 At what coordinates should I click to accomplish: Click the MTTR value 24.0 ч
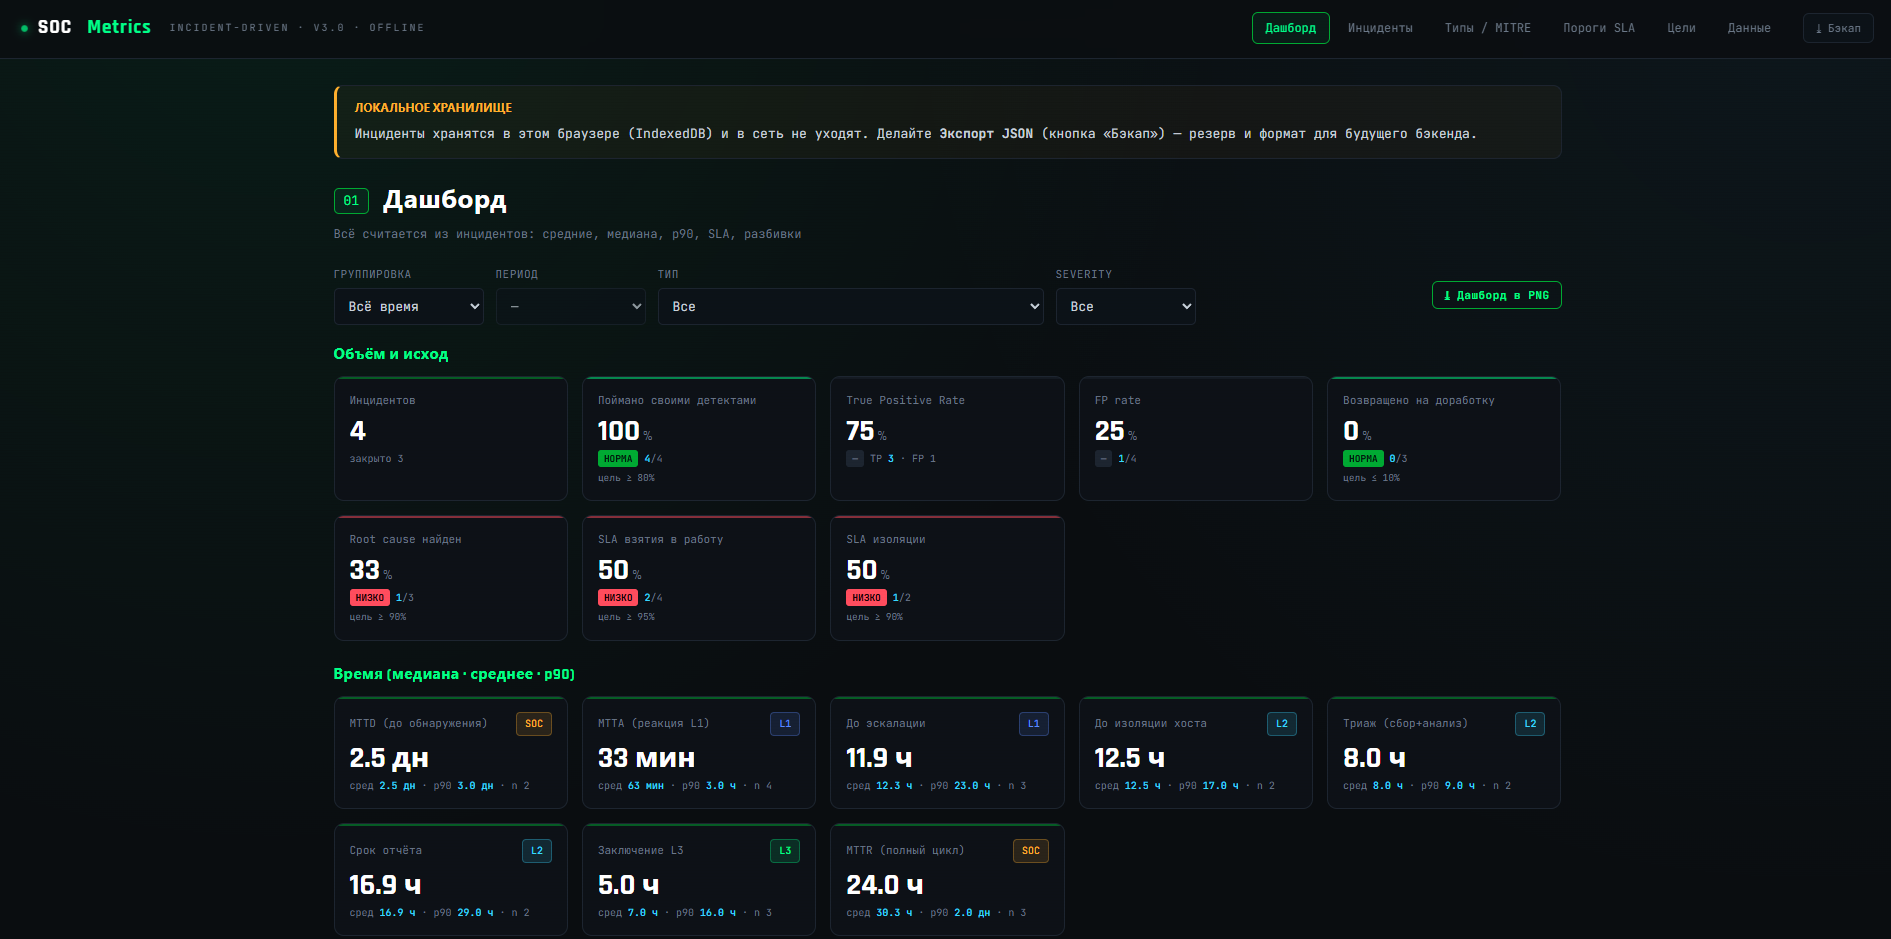click(x=885, y=885)
